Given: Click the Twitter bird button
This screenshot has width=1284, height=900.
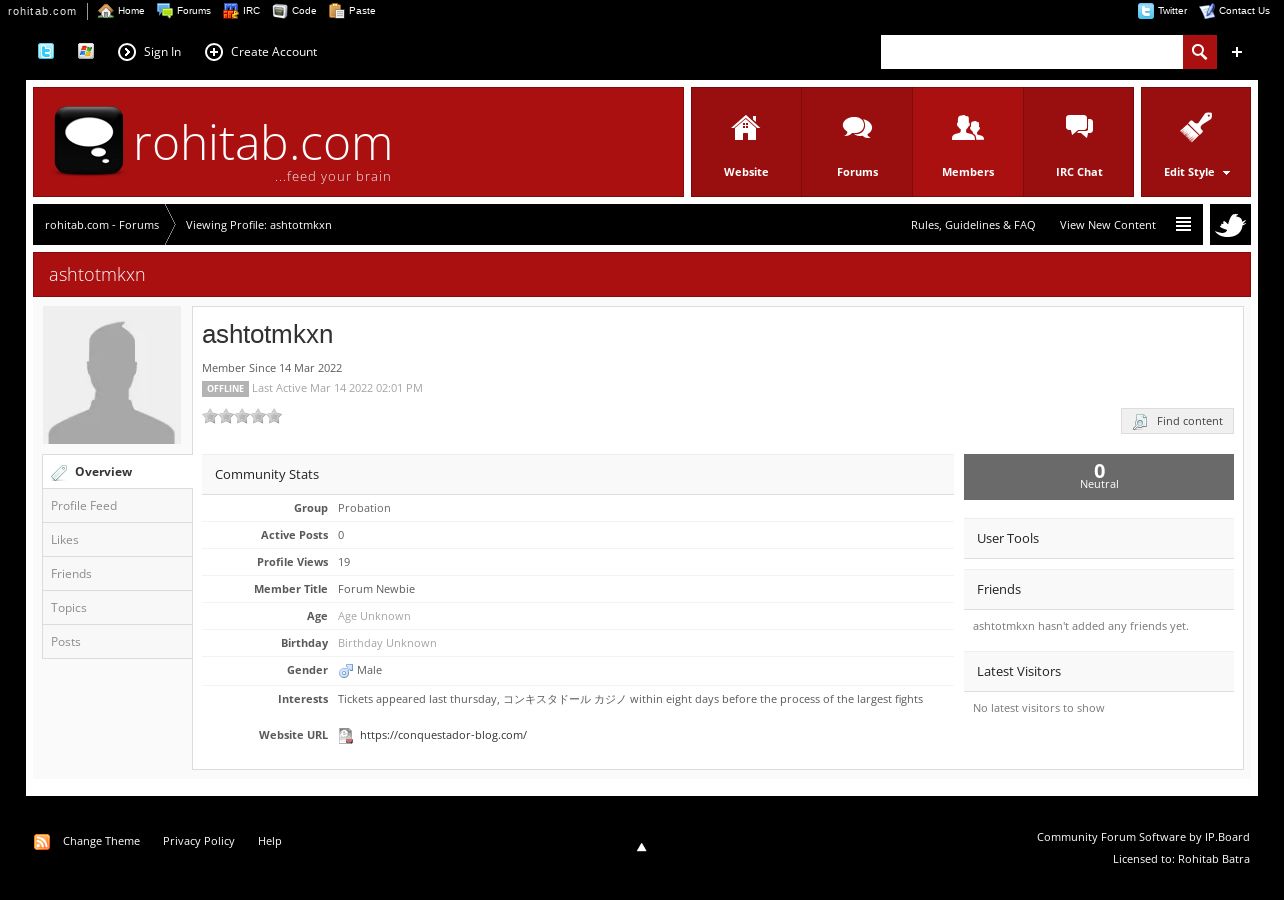Looking at the screenshot, I should (x=1230, y=225).
